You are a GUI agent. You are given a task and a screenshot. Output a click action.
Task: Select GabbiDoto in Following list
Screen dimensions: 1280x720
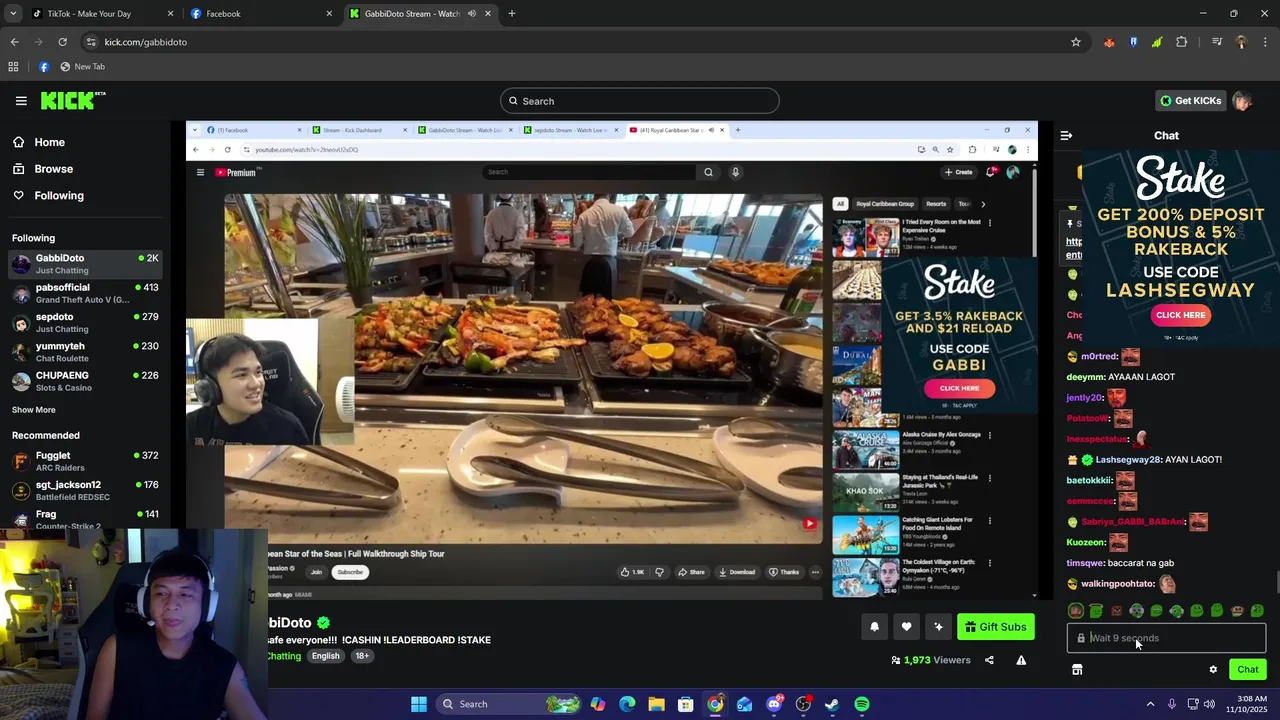(x=85, y=264)
